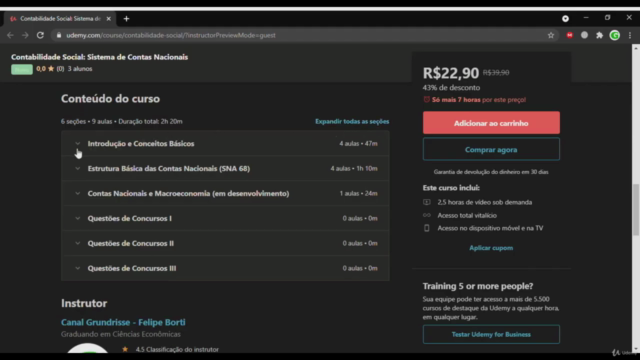Click the 4 aulas • 1h 10m text
This screenshot has height=360, width=640.
point(354,169)
